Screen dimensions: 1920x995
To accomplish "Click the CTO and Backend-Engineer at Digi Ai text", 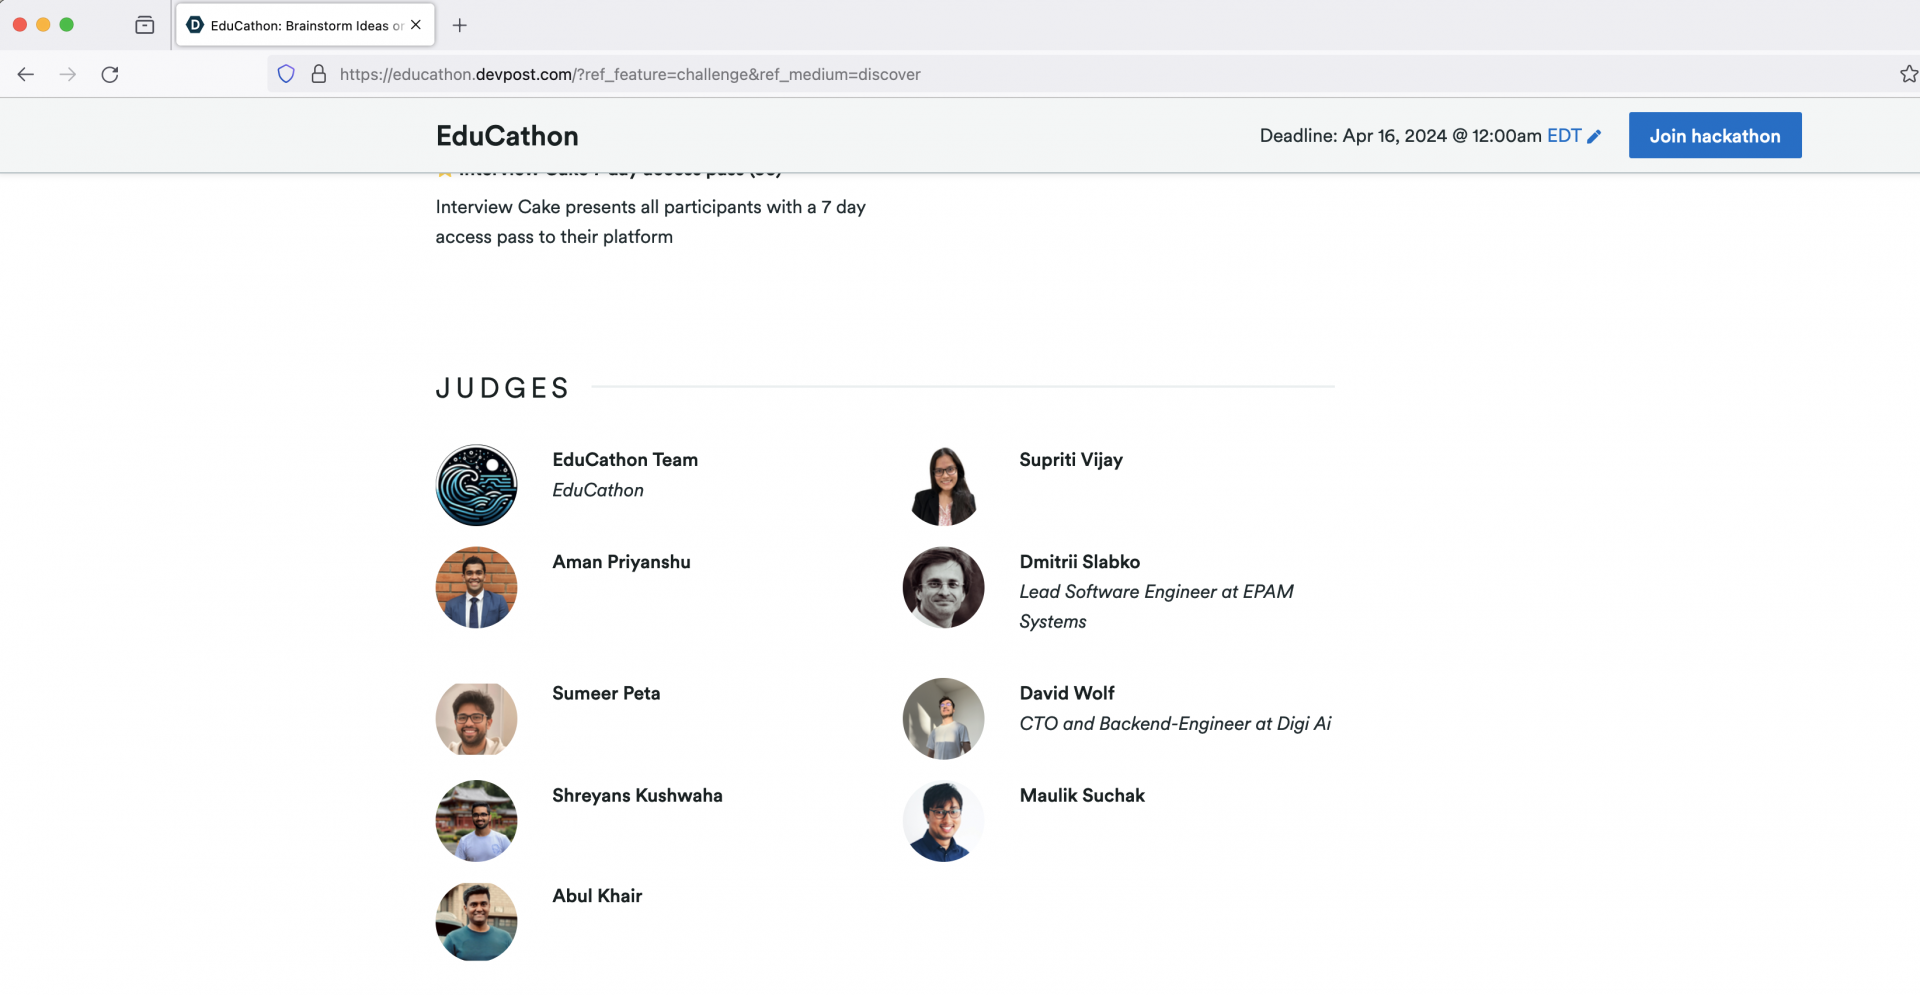I will [1175, 724].
